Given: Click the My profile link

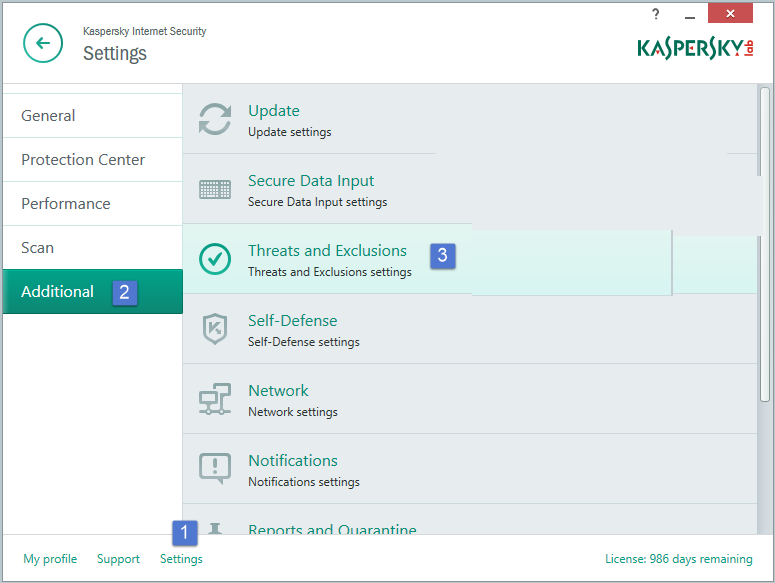Looking at the screenshot, I should point(50,559).
